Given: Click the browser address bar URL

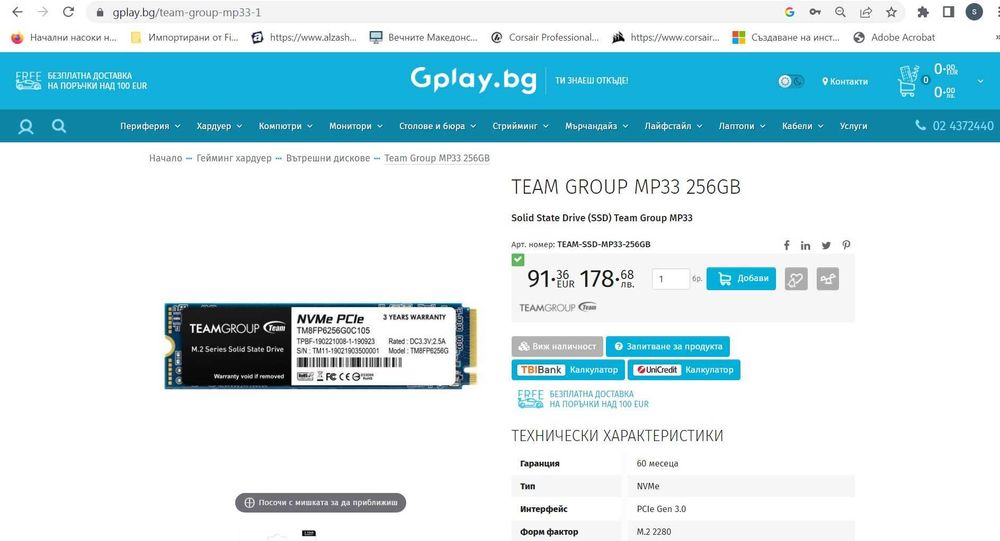Looking at the screenshot, I should pyautogui.click(x=186, y=12).
